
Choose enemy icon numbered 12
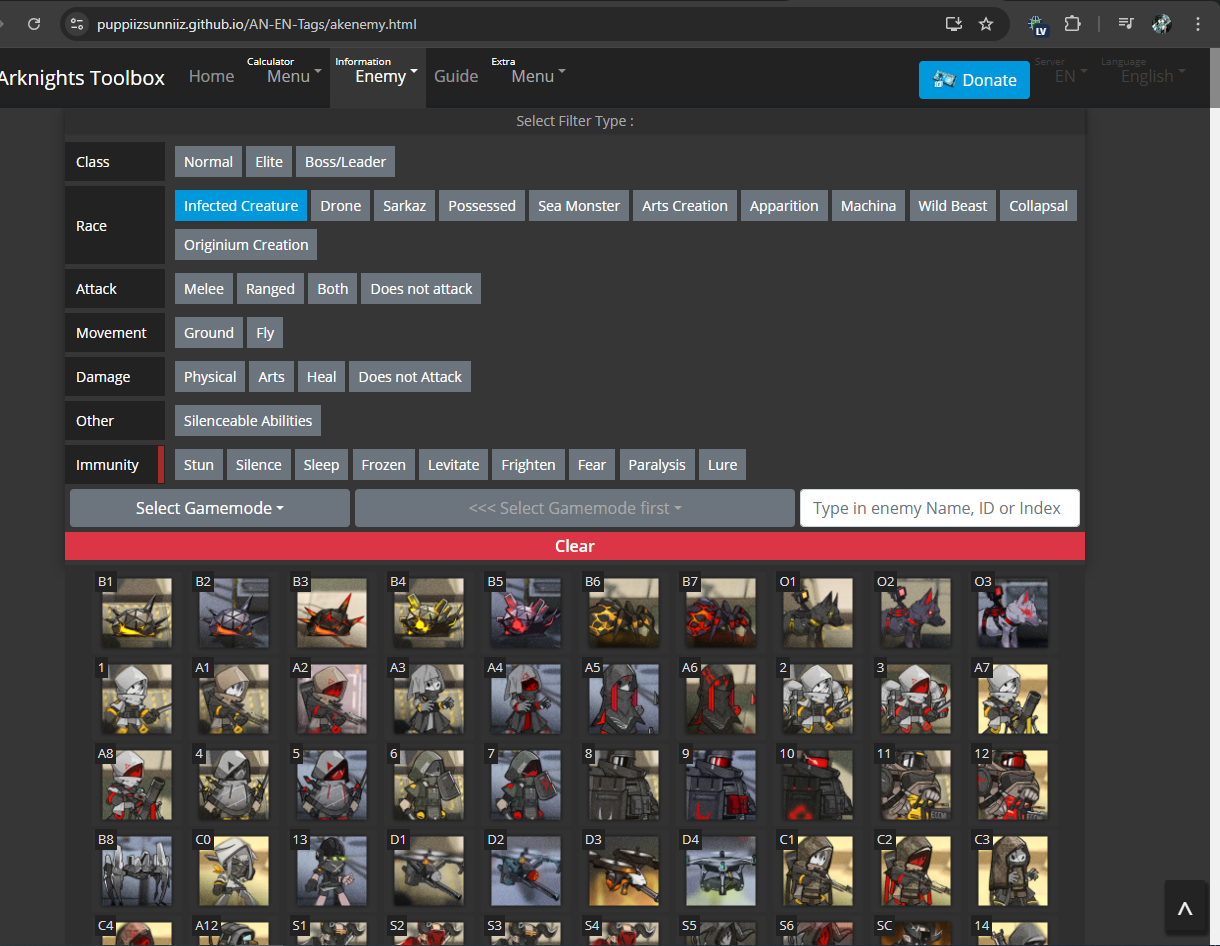point(1014,785)
